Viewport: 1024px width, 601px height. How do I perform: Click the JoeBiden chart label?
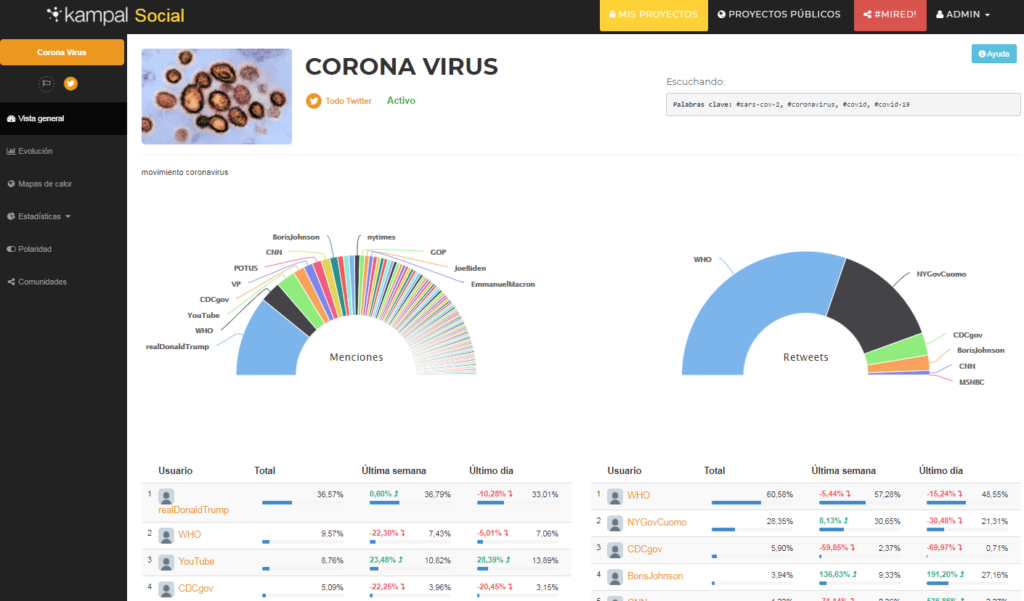pyautogui.click(x=470, y=268)
